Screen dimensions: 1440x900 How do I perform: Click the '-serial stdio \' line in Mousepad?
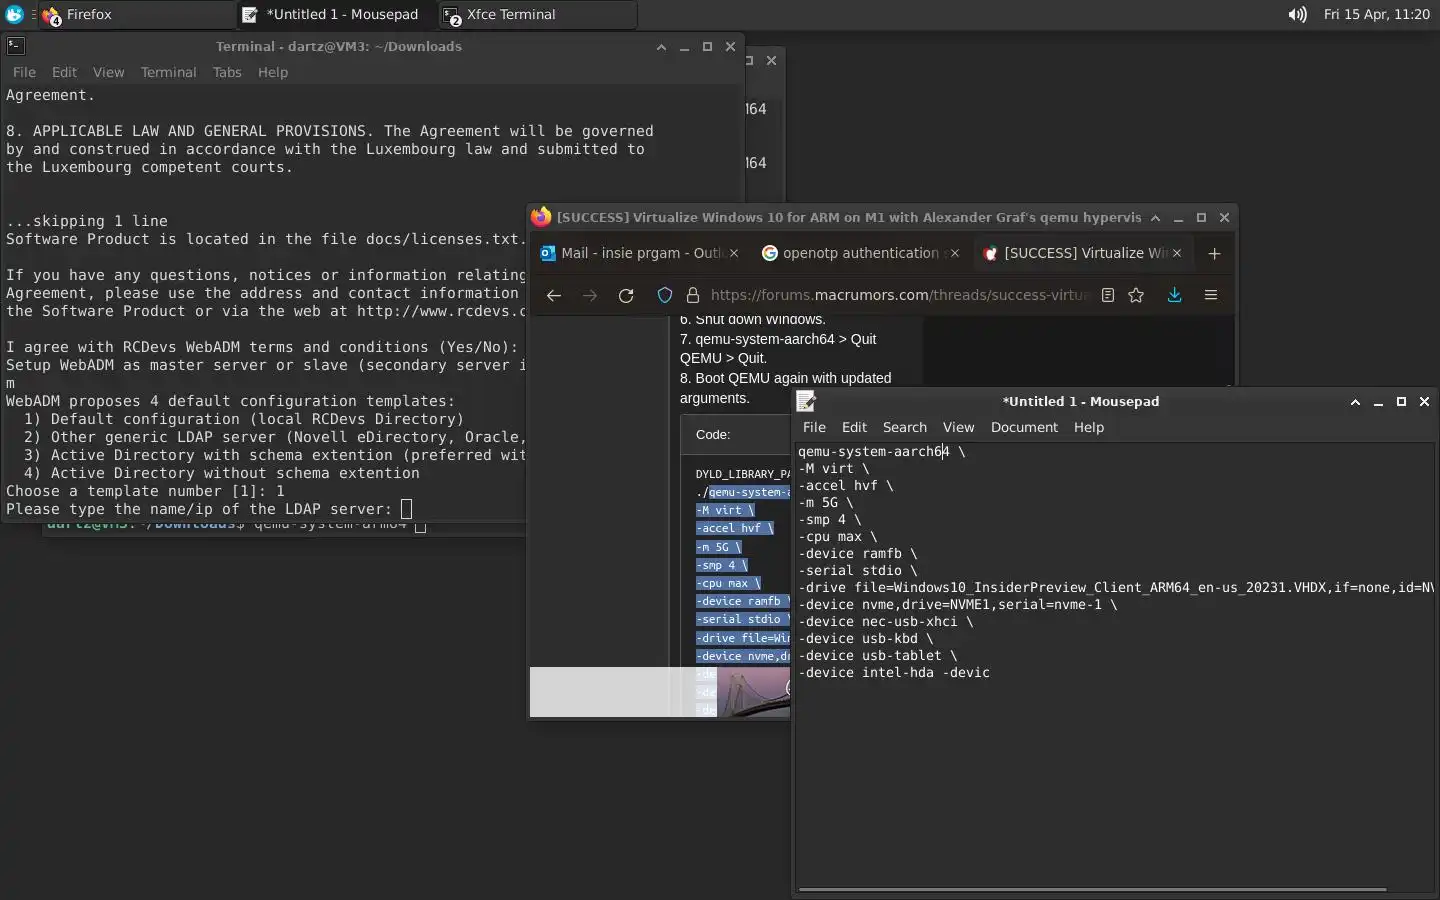[858, 570]
